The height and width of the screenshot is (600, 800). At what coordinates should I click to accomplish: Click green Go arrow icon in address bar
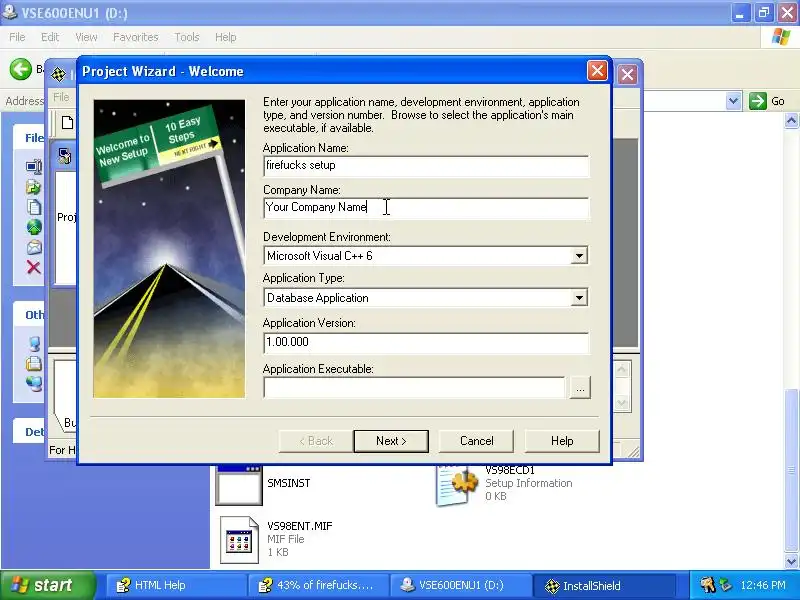tap(758, 101)
